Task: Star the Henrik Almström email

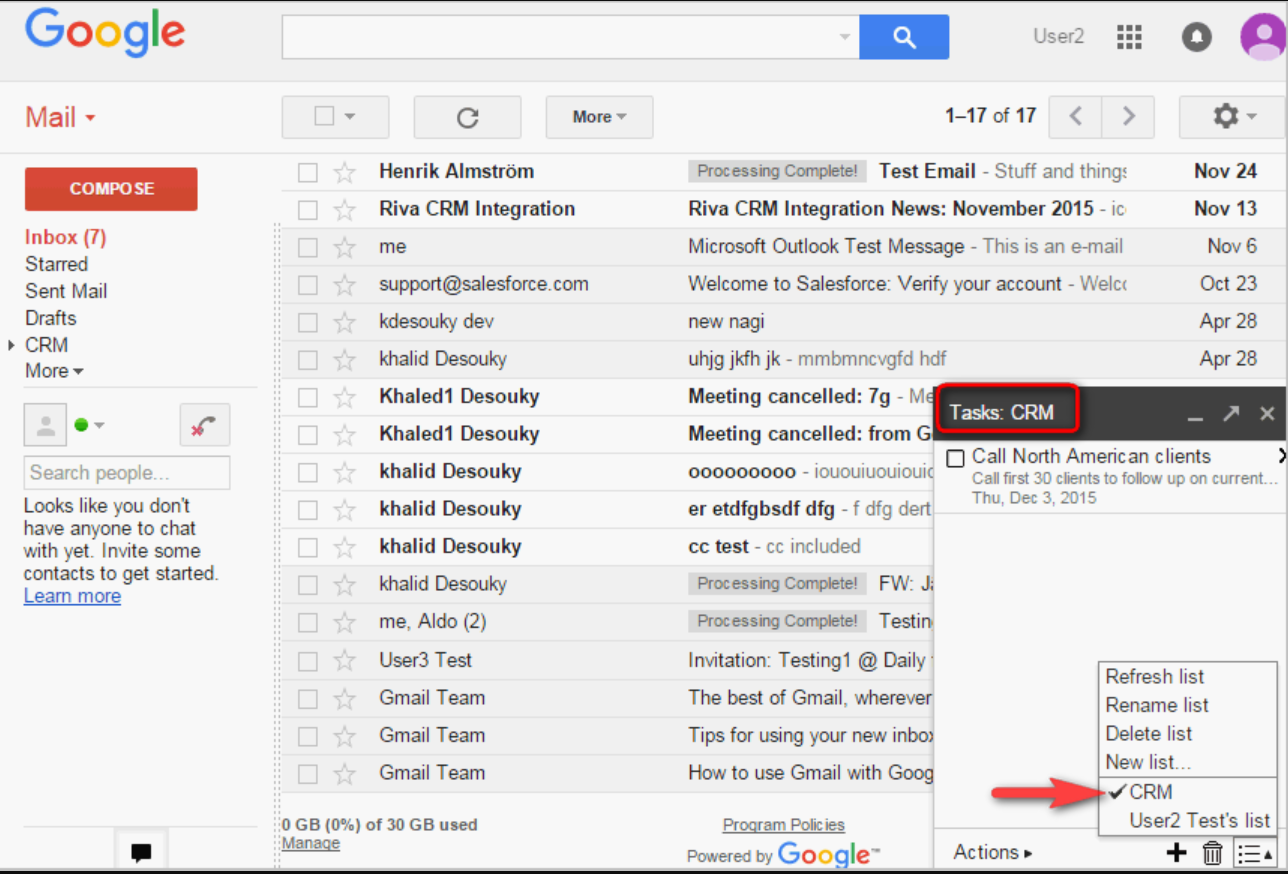Action: click(x=345, y=172)
